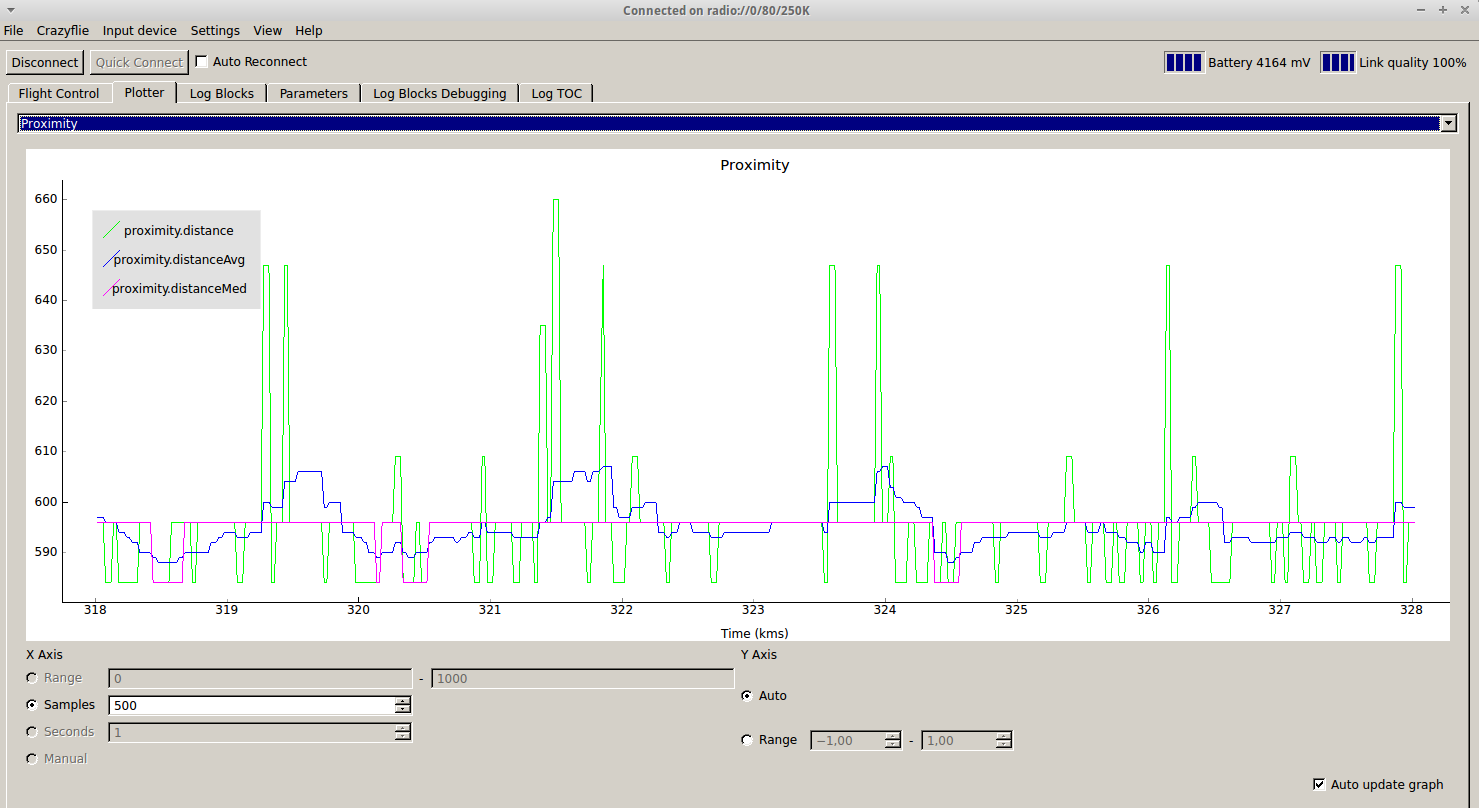This screenshot has height=808, width=1479.
Task: Click magenta proximity.distanceMed legend line
Action: pyautogui.click(x=107, y=289)
